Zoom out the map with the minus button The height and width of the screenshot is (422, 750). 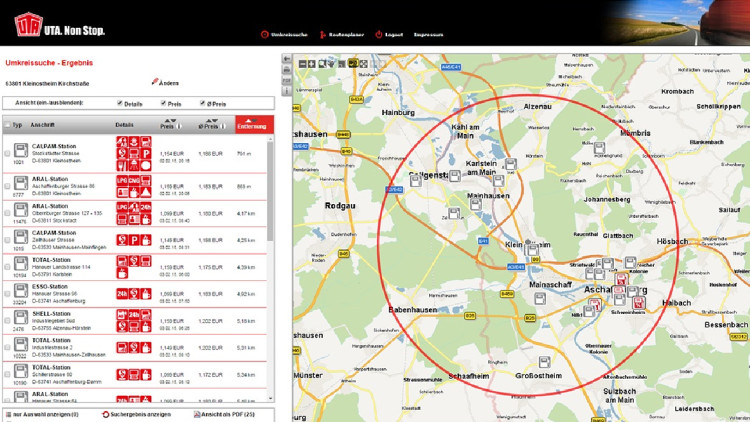(302, 64)
